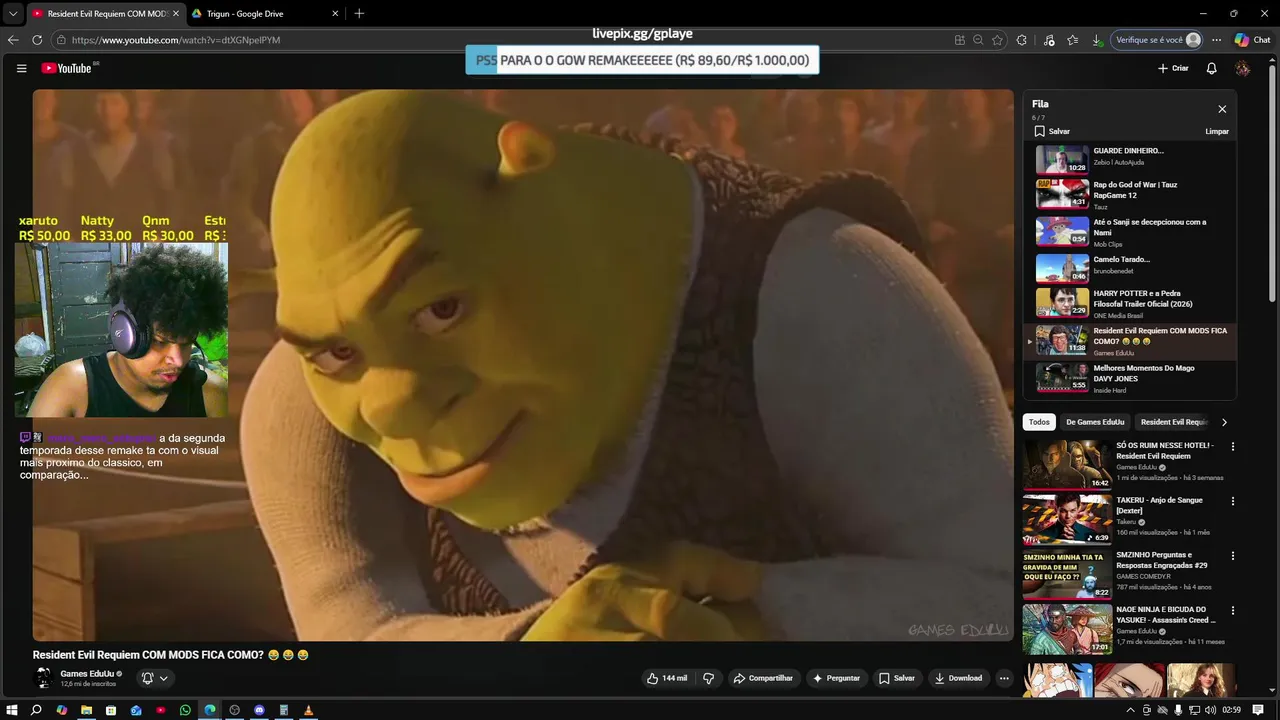Play HARRY POTTER e a Pedra Filosofal trailer
The width and height of the screenshot is (1280, 720).
point(1130,303)
